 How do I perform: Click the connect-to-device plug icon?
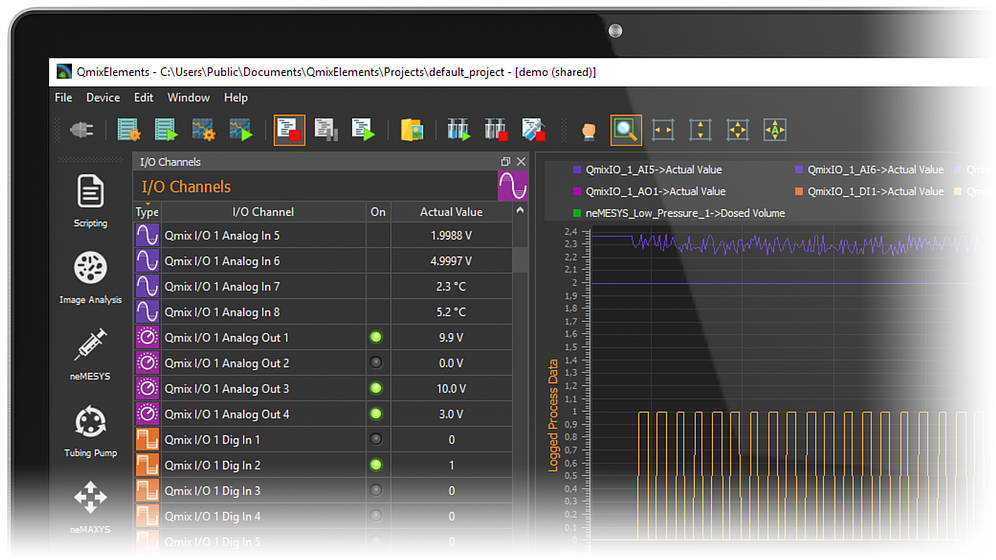pyautogui.click(x=80, y=130)
